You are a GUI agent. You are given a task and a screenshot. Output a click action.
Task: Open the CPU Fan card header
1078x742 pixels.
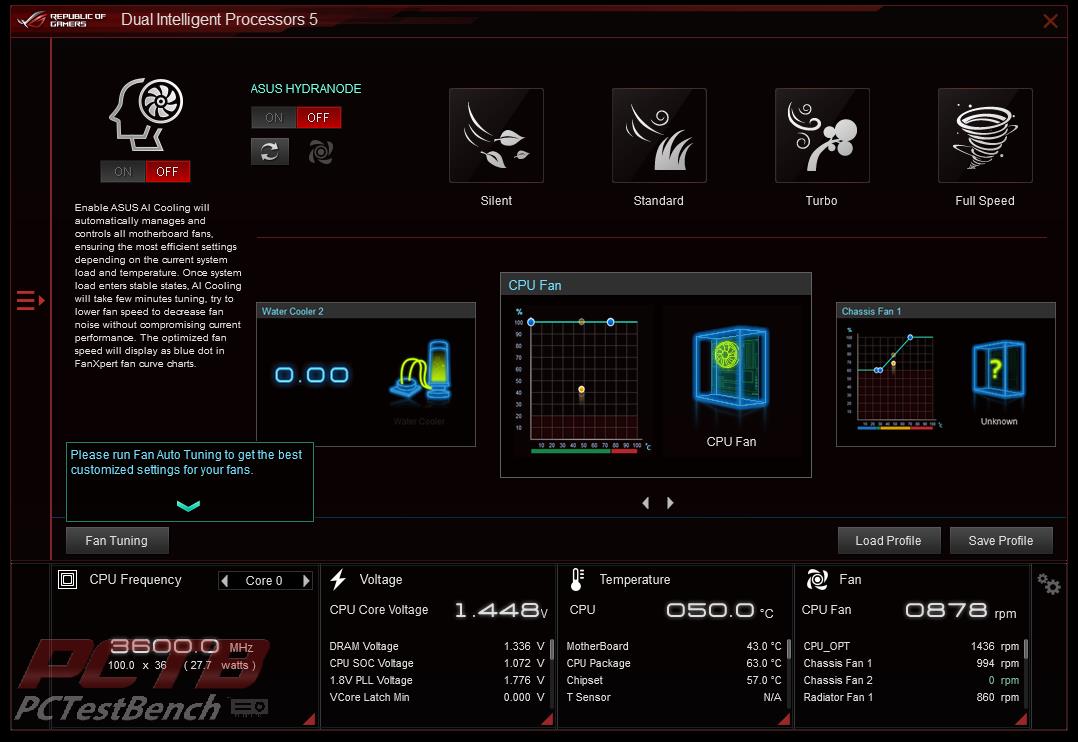tap(656, 285)
